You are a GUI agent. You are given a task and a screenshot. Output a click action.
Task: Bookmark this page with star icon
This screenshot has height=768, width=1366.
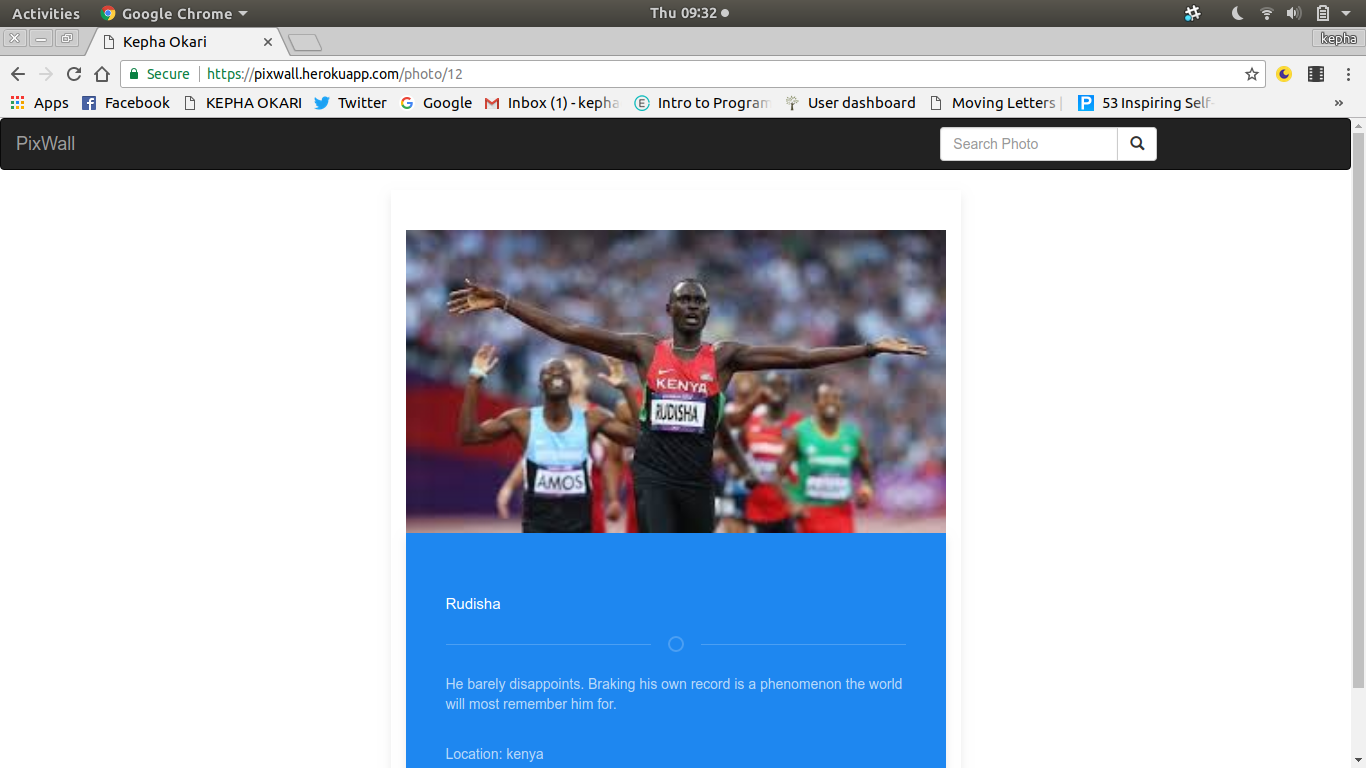point(1251,74)
